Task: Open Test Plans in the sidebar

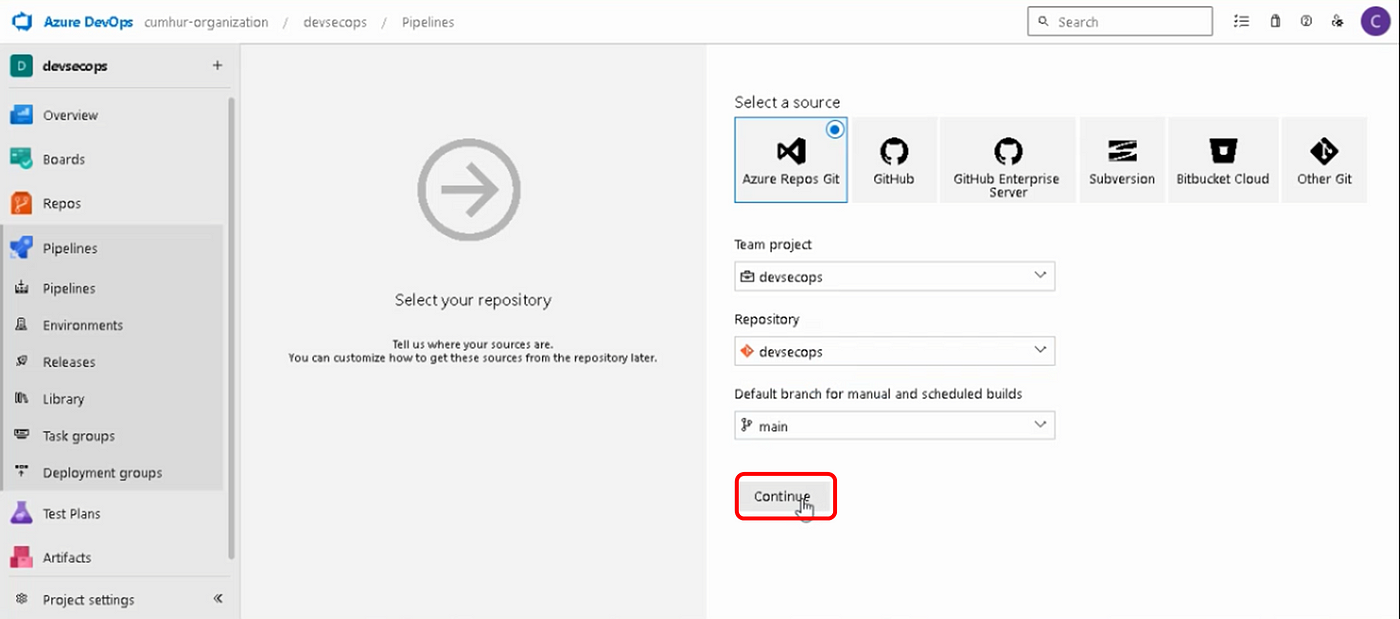Action: (x=71, y=513)
